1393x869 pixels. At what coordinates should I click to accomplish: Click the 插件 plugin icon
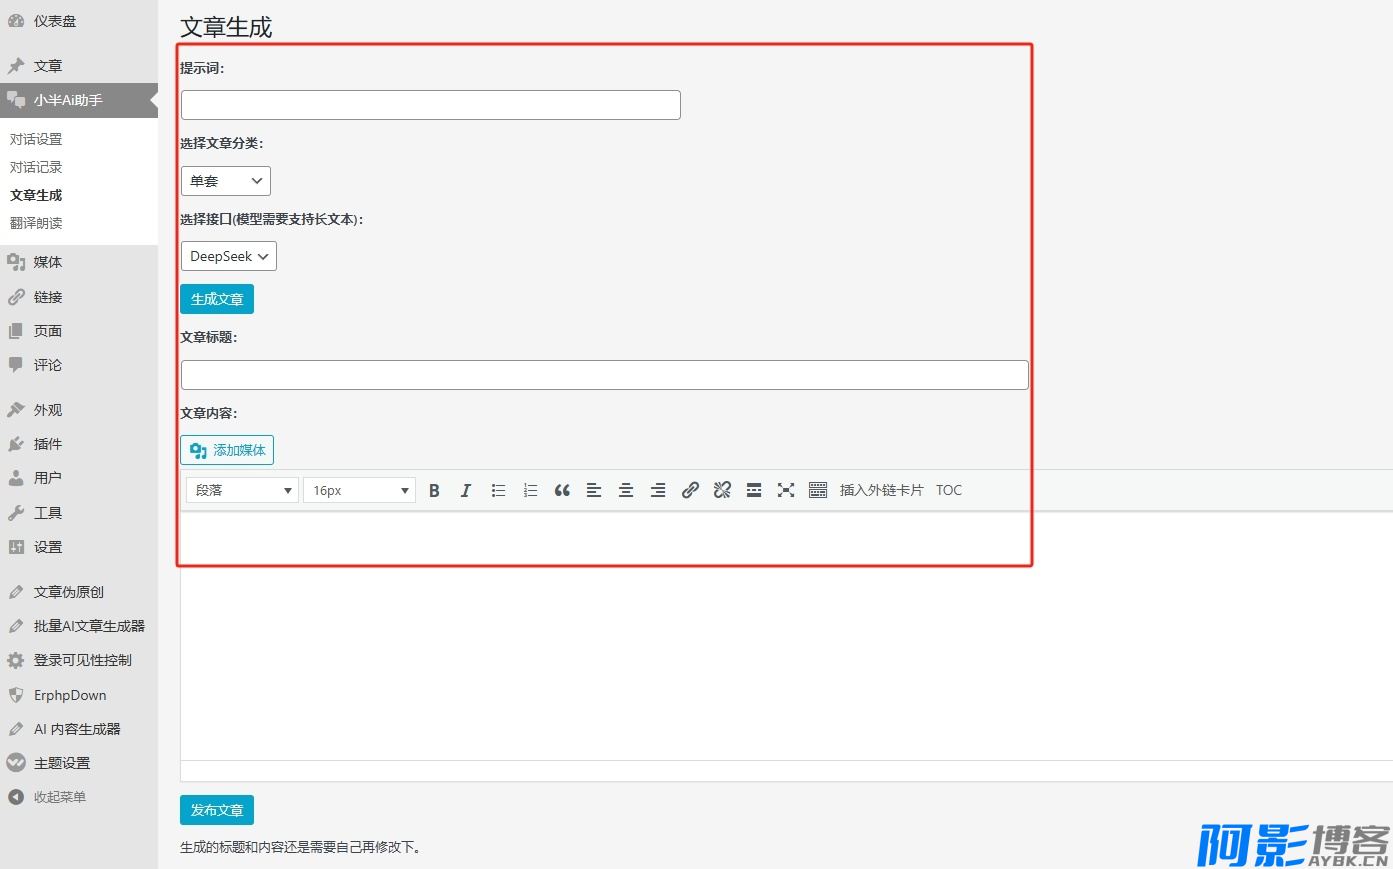16,444
